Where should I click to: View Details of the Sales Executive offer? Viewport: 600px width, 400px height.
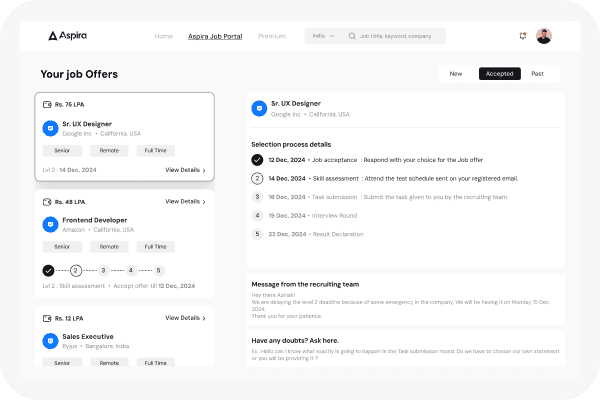tap(185, 318)
